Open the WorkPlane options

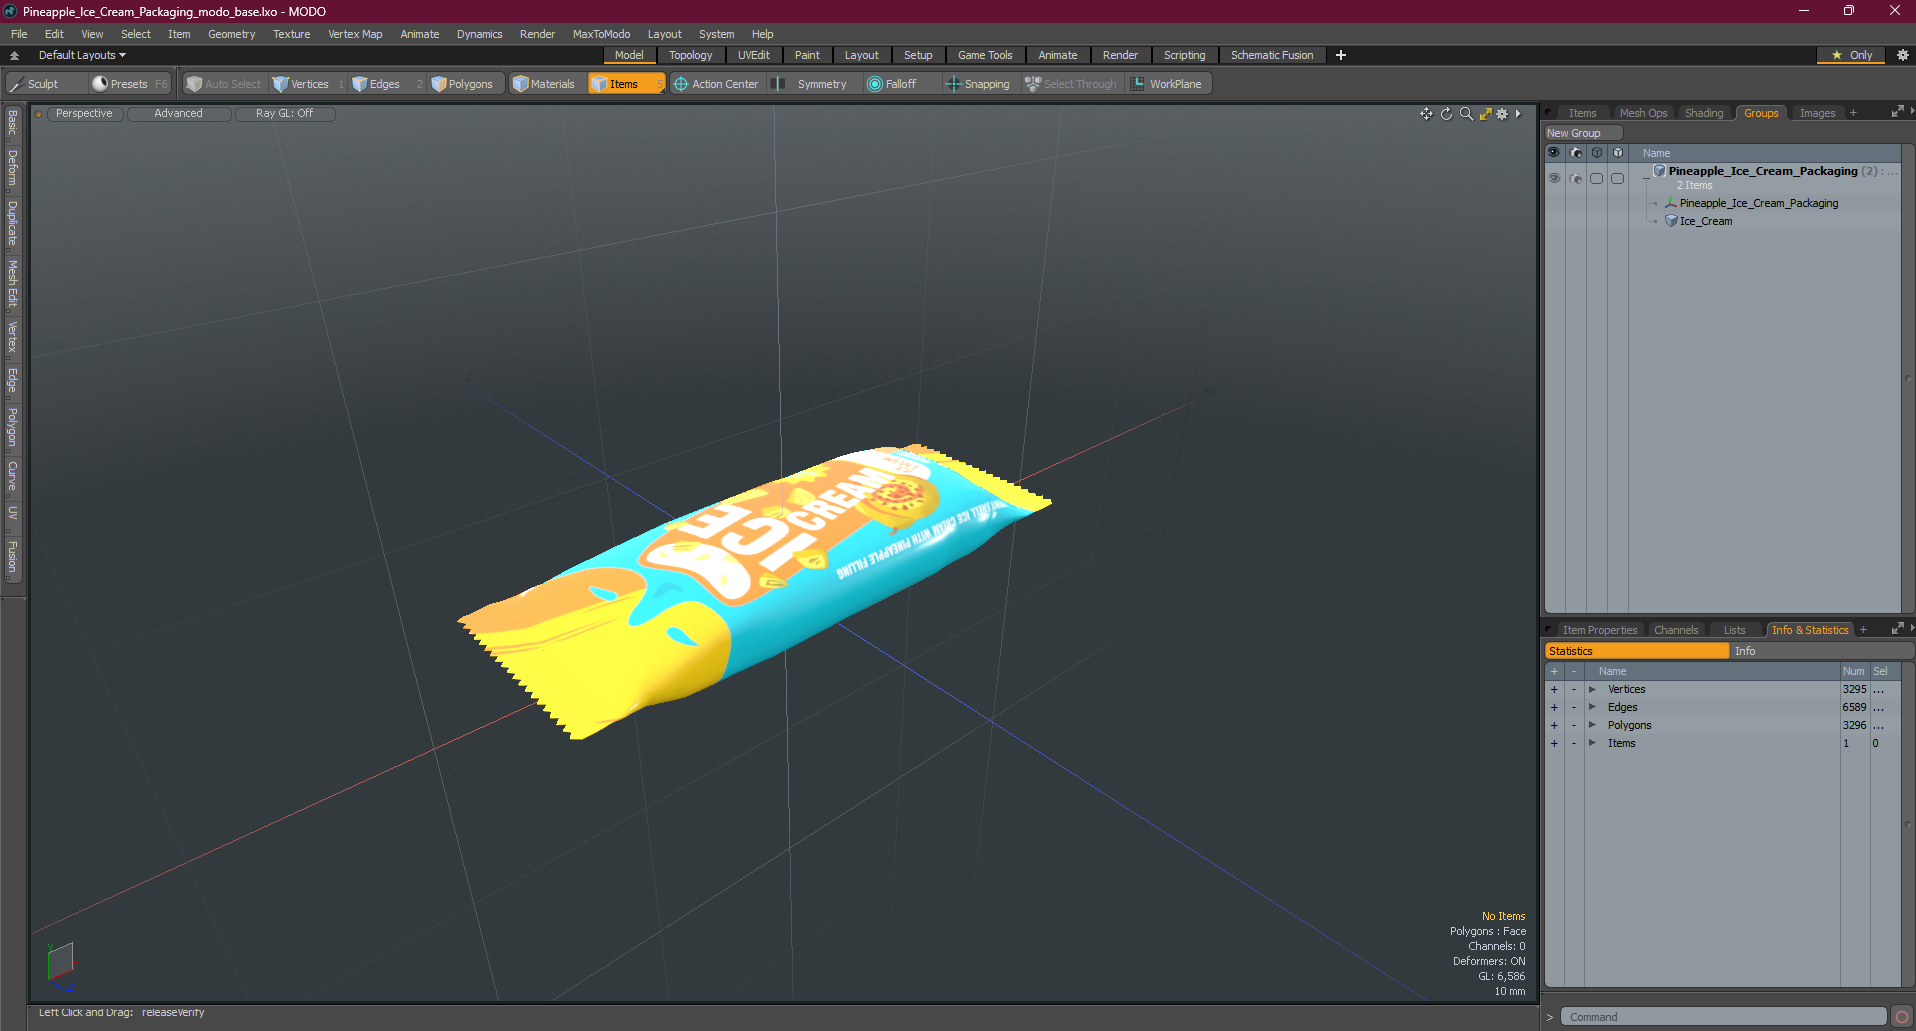click(1168, 84)
